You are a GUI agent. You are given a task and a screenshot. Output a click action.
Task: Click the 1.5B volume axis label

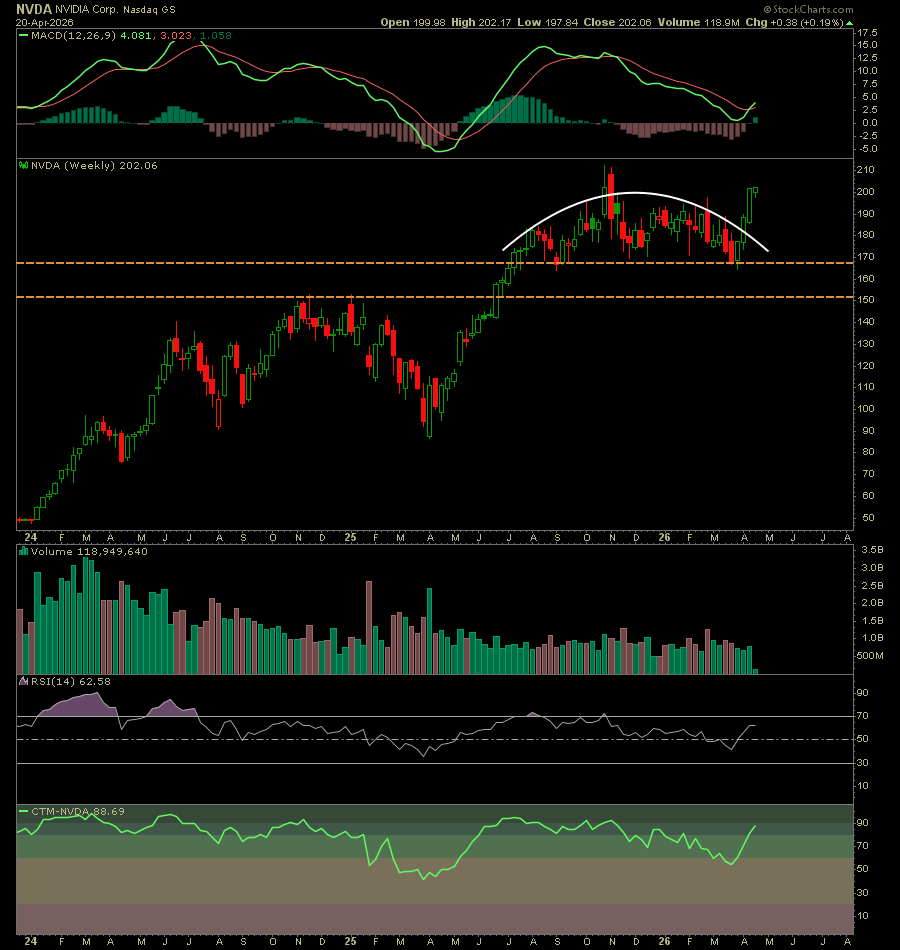pos(872,620)
